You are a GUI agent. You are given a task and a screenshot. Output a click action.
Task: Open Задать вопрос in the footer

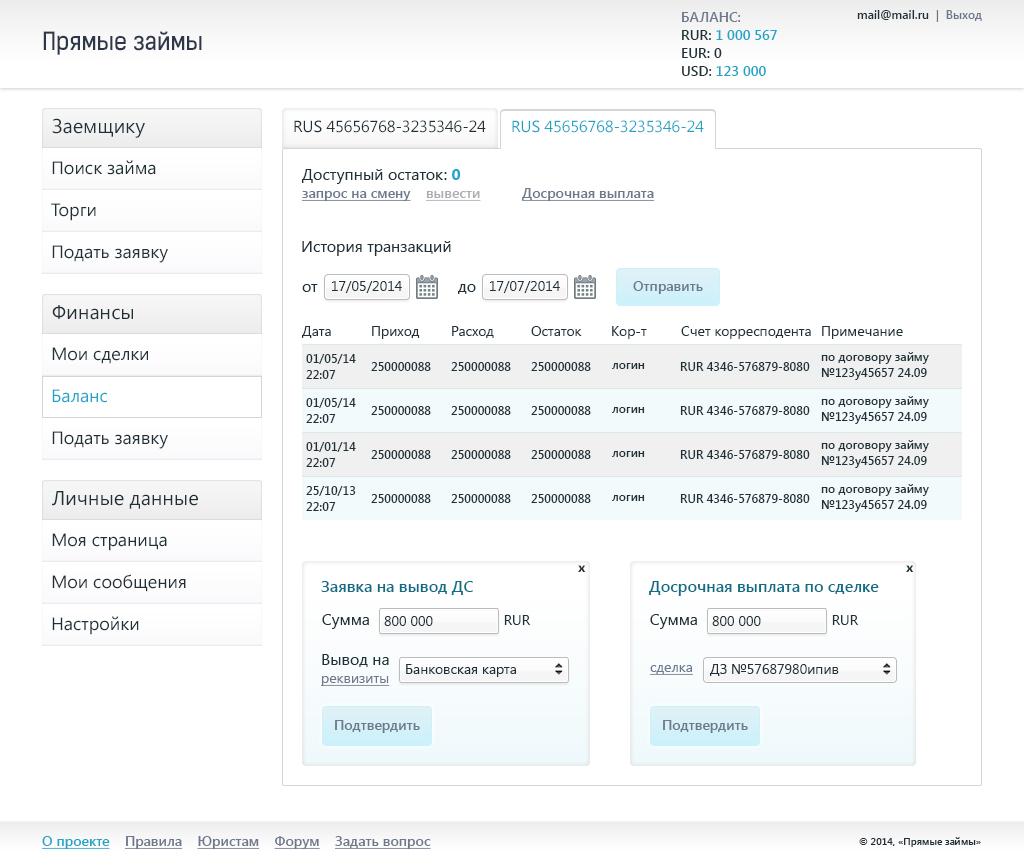pyautogui.click(x=383, y=842)
